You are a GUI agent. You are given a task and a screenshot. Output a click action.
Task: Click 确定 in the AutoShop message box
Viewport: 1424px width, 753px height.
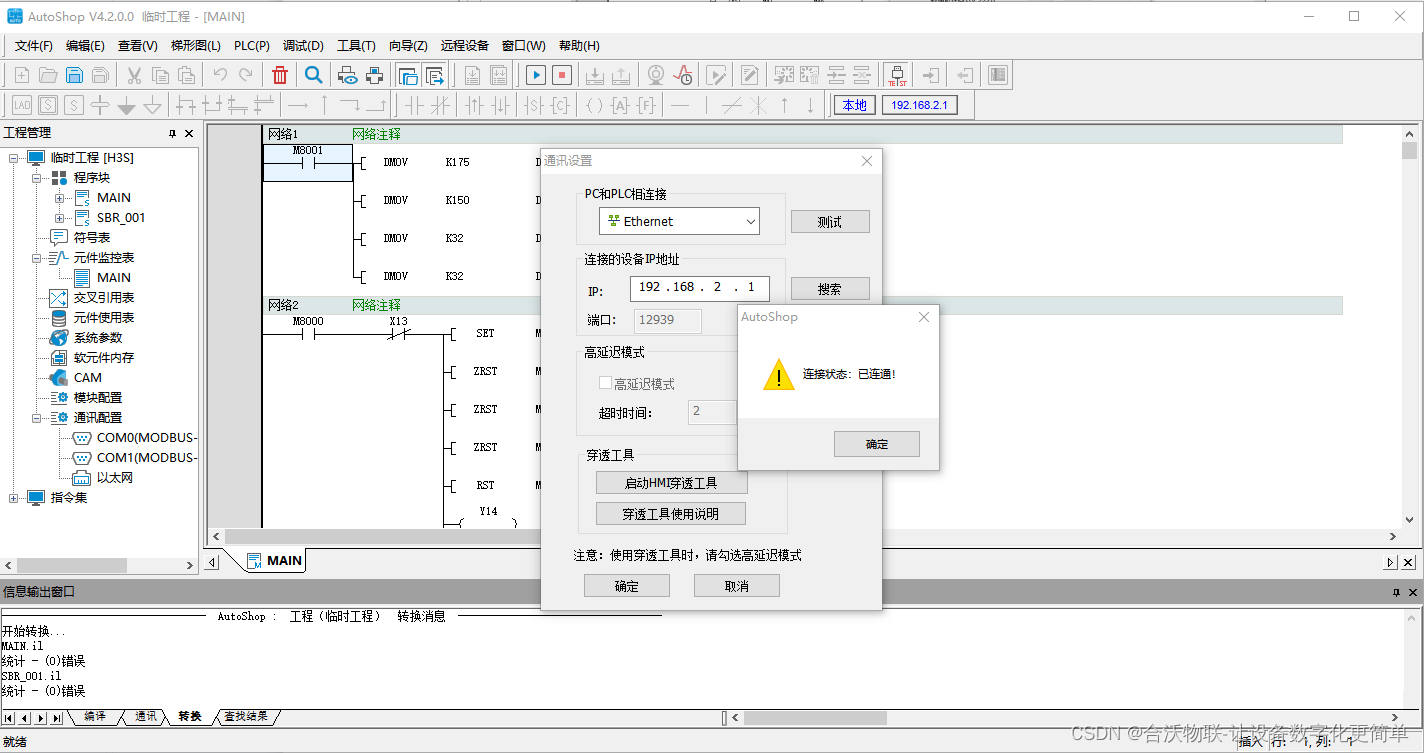[877, 444]
